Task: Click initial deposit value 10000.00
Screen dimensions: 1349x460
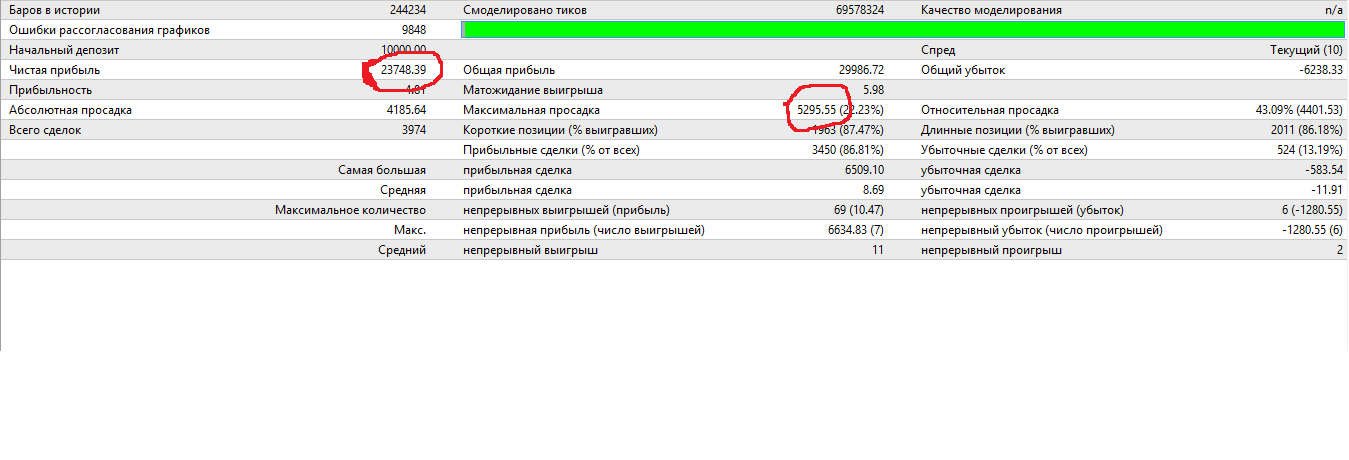Action: coord(404,50)
